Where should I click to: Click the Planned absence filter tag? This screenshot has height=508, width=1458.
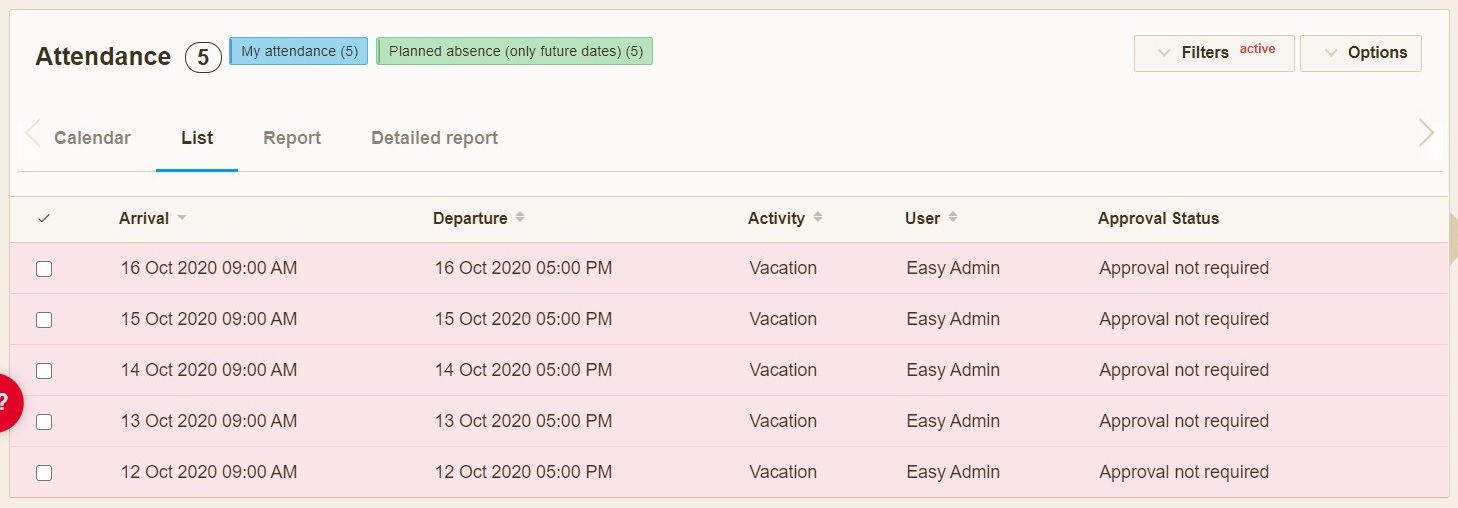click(x=515, y=51)
